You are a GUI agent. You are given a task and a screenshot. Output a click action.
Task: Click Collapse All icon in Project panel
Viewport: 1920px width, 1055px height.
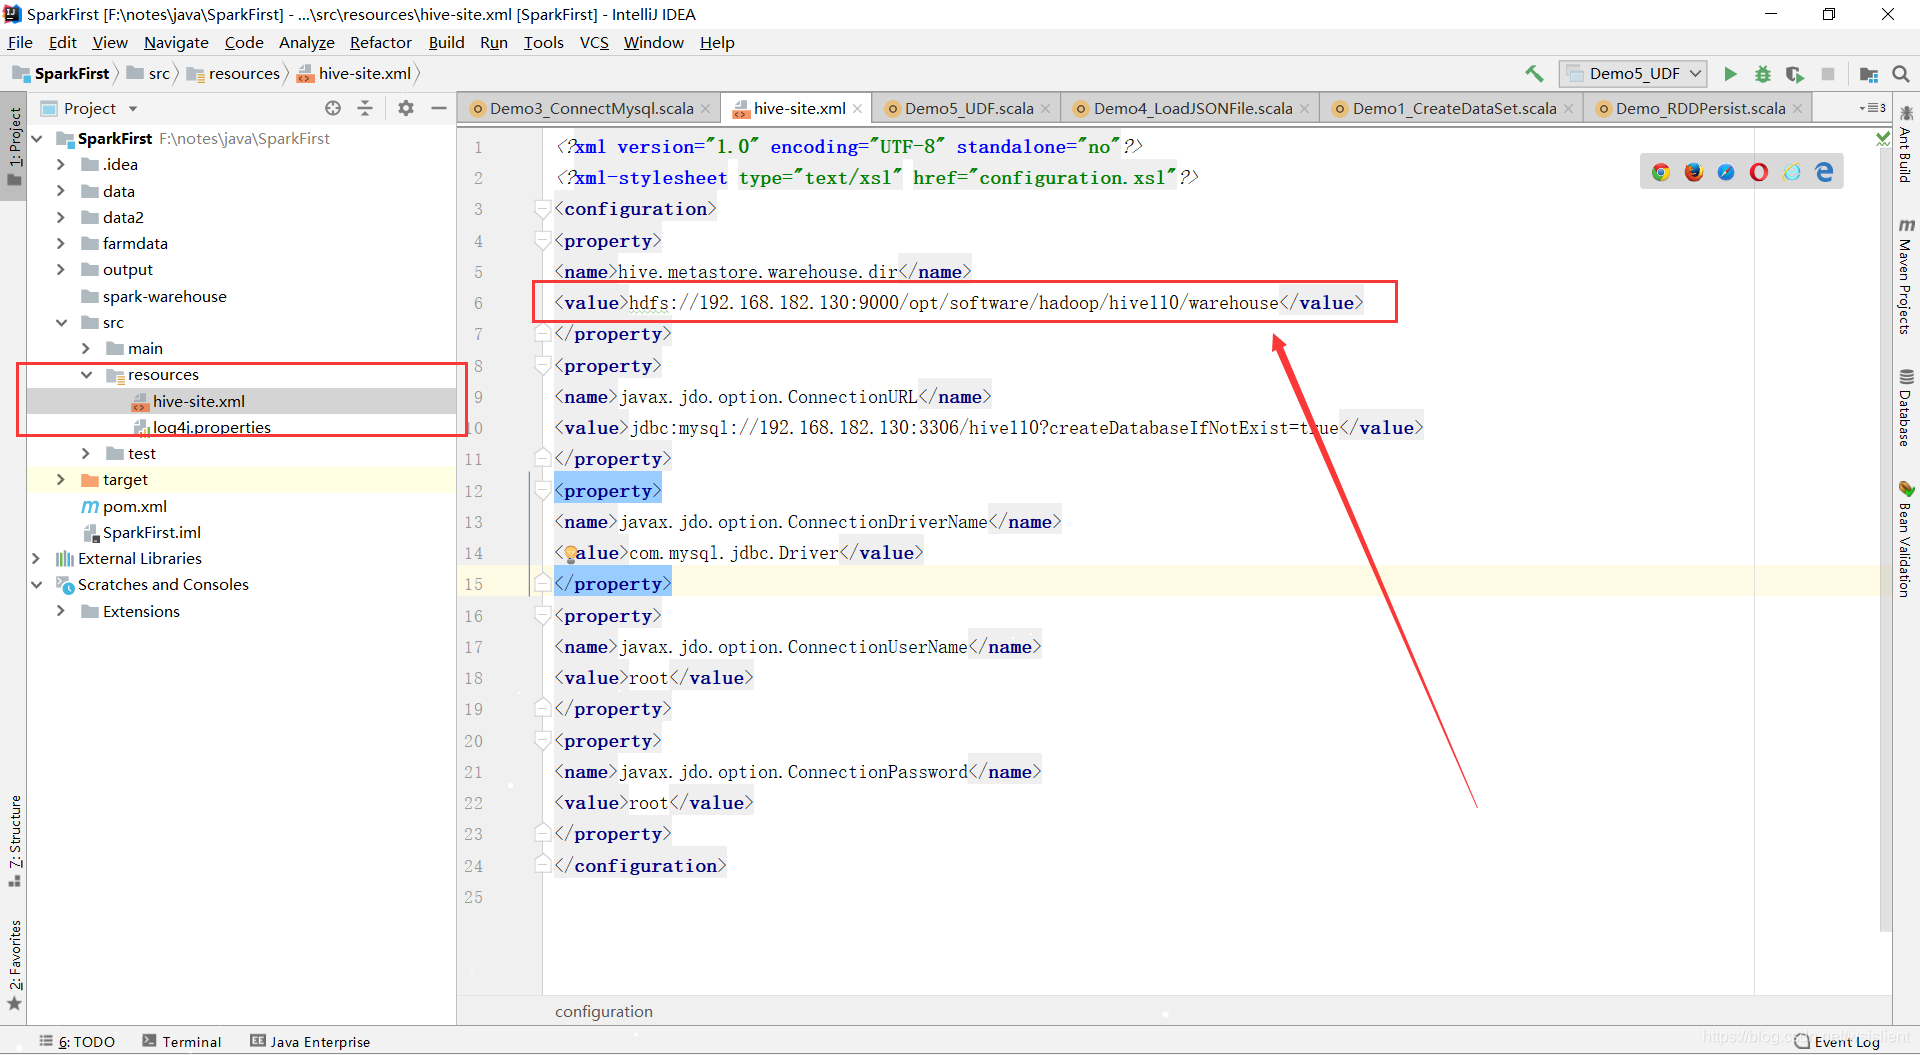click(x=365, y=108)
